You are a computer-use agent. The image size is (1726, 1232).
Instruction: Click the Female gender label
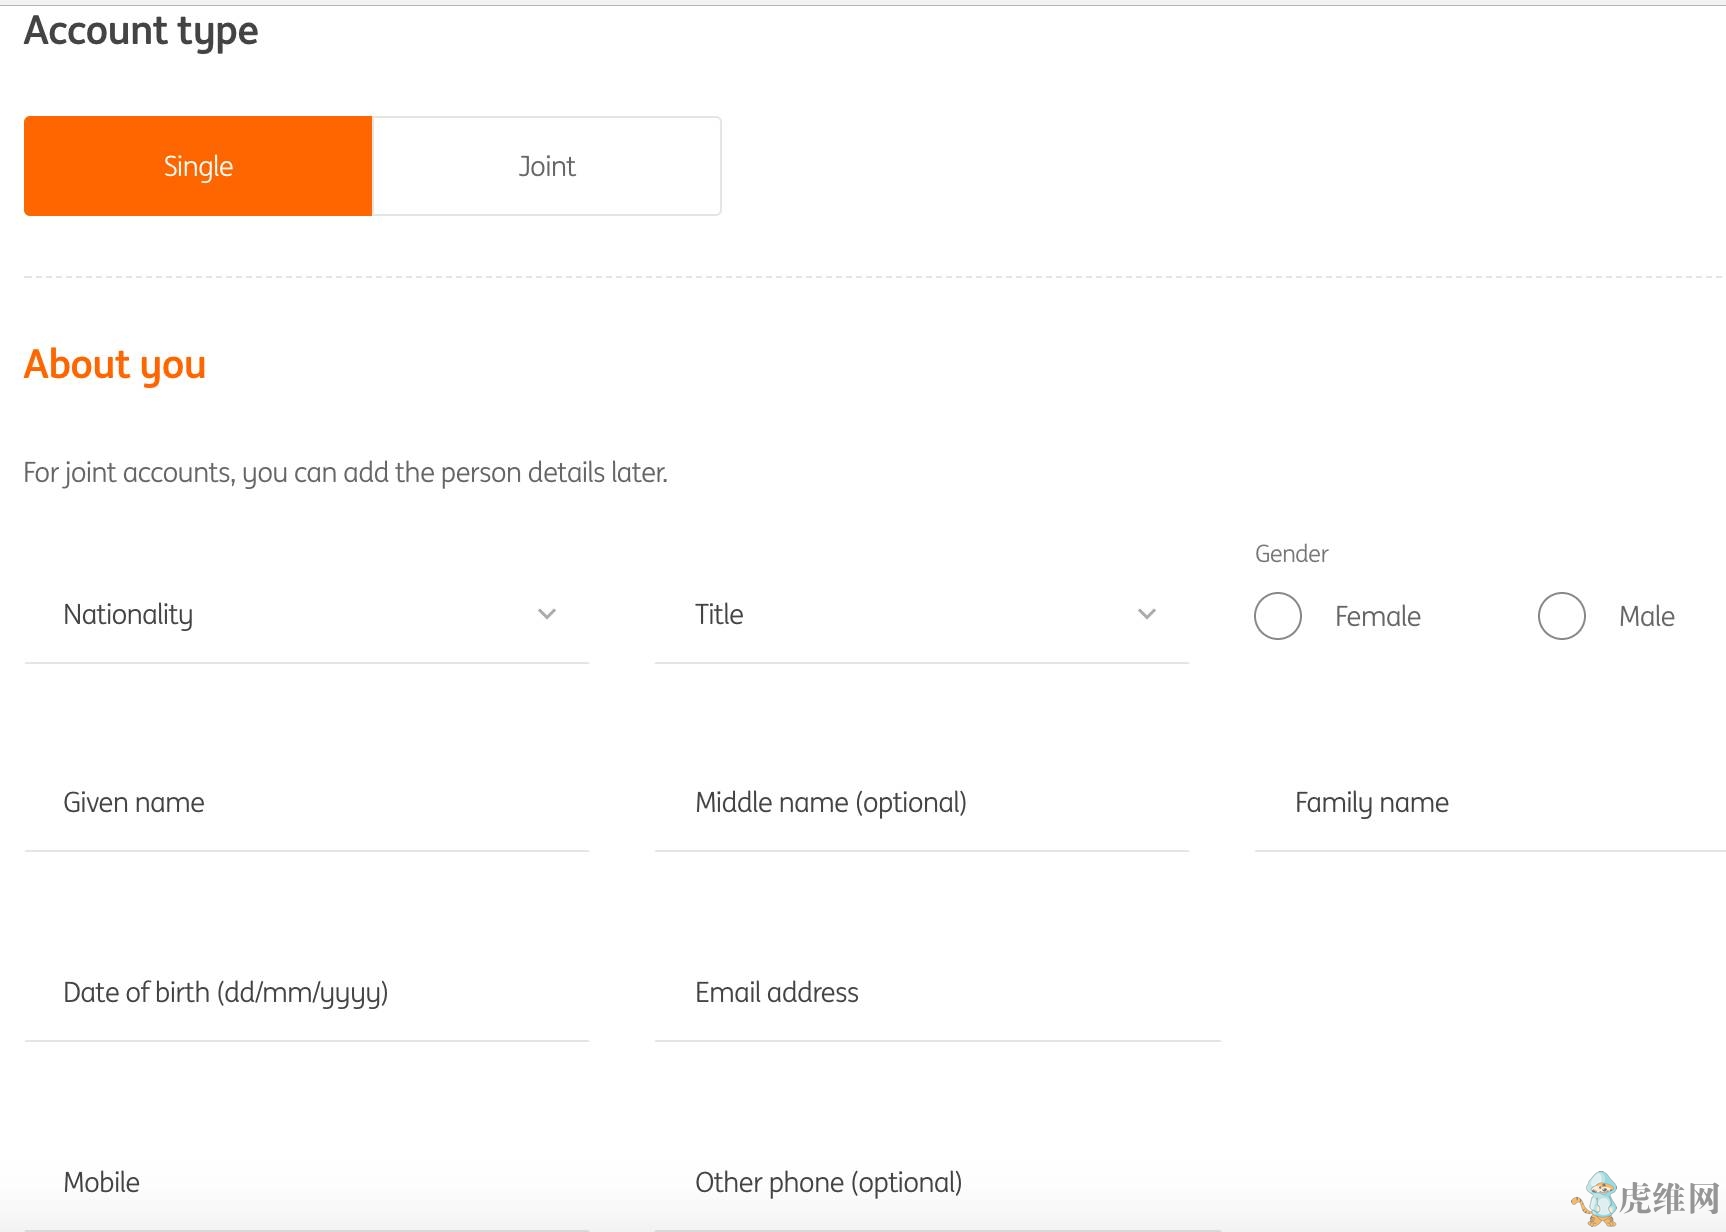click(x=1377, y=617)
